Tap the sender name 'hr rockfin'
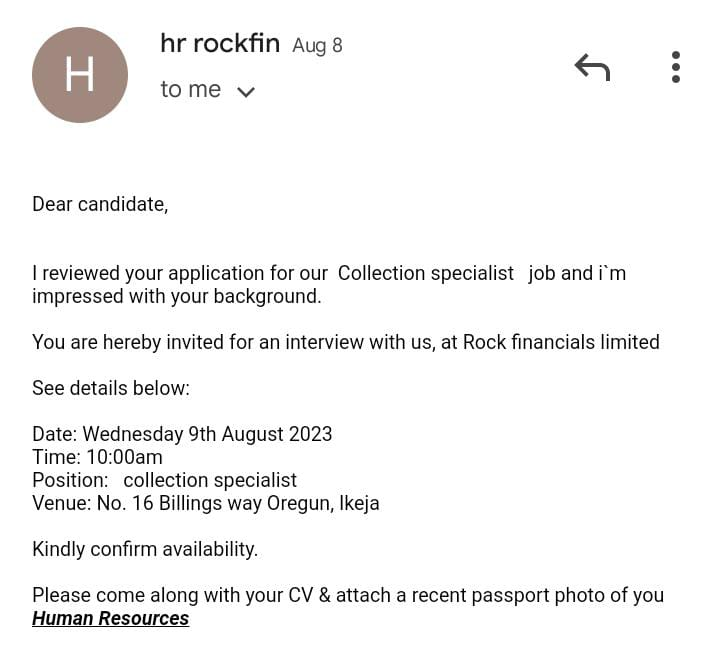Screen dimensions: 720x657 pos(219,44)
